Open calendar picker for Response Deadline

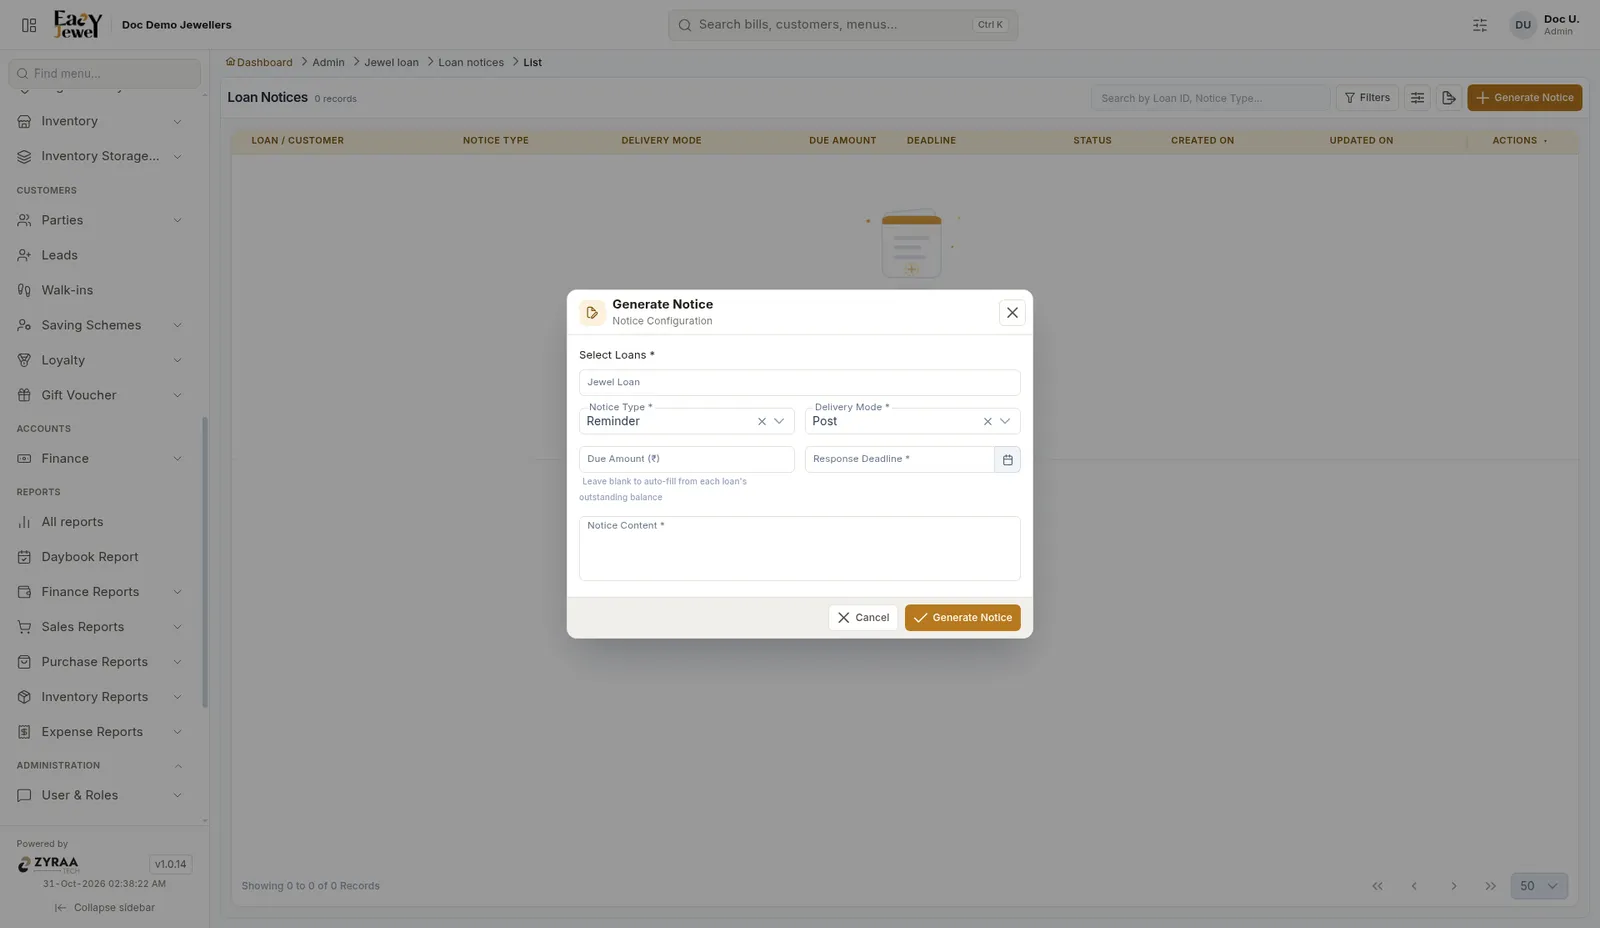pos(1007,460)
